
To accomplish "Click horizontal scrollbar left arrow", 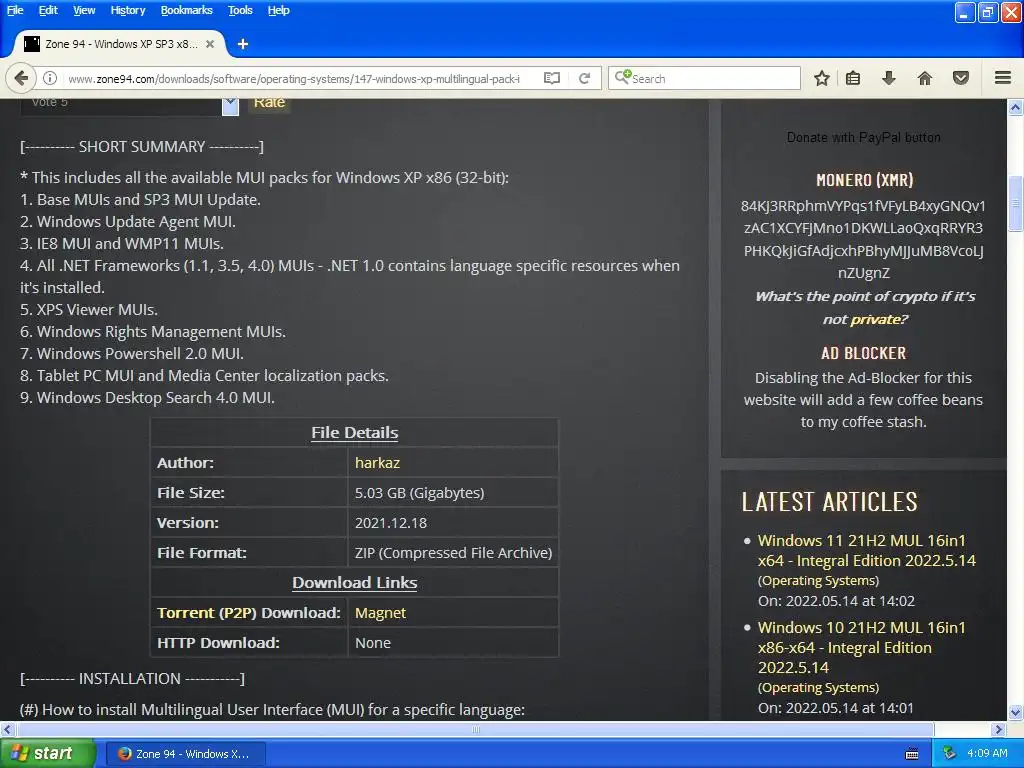I will (7, 729).
